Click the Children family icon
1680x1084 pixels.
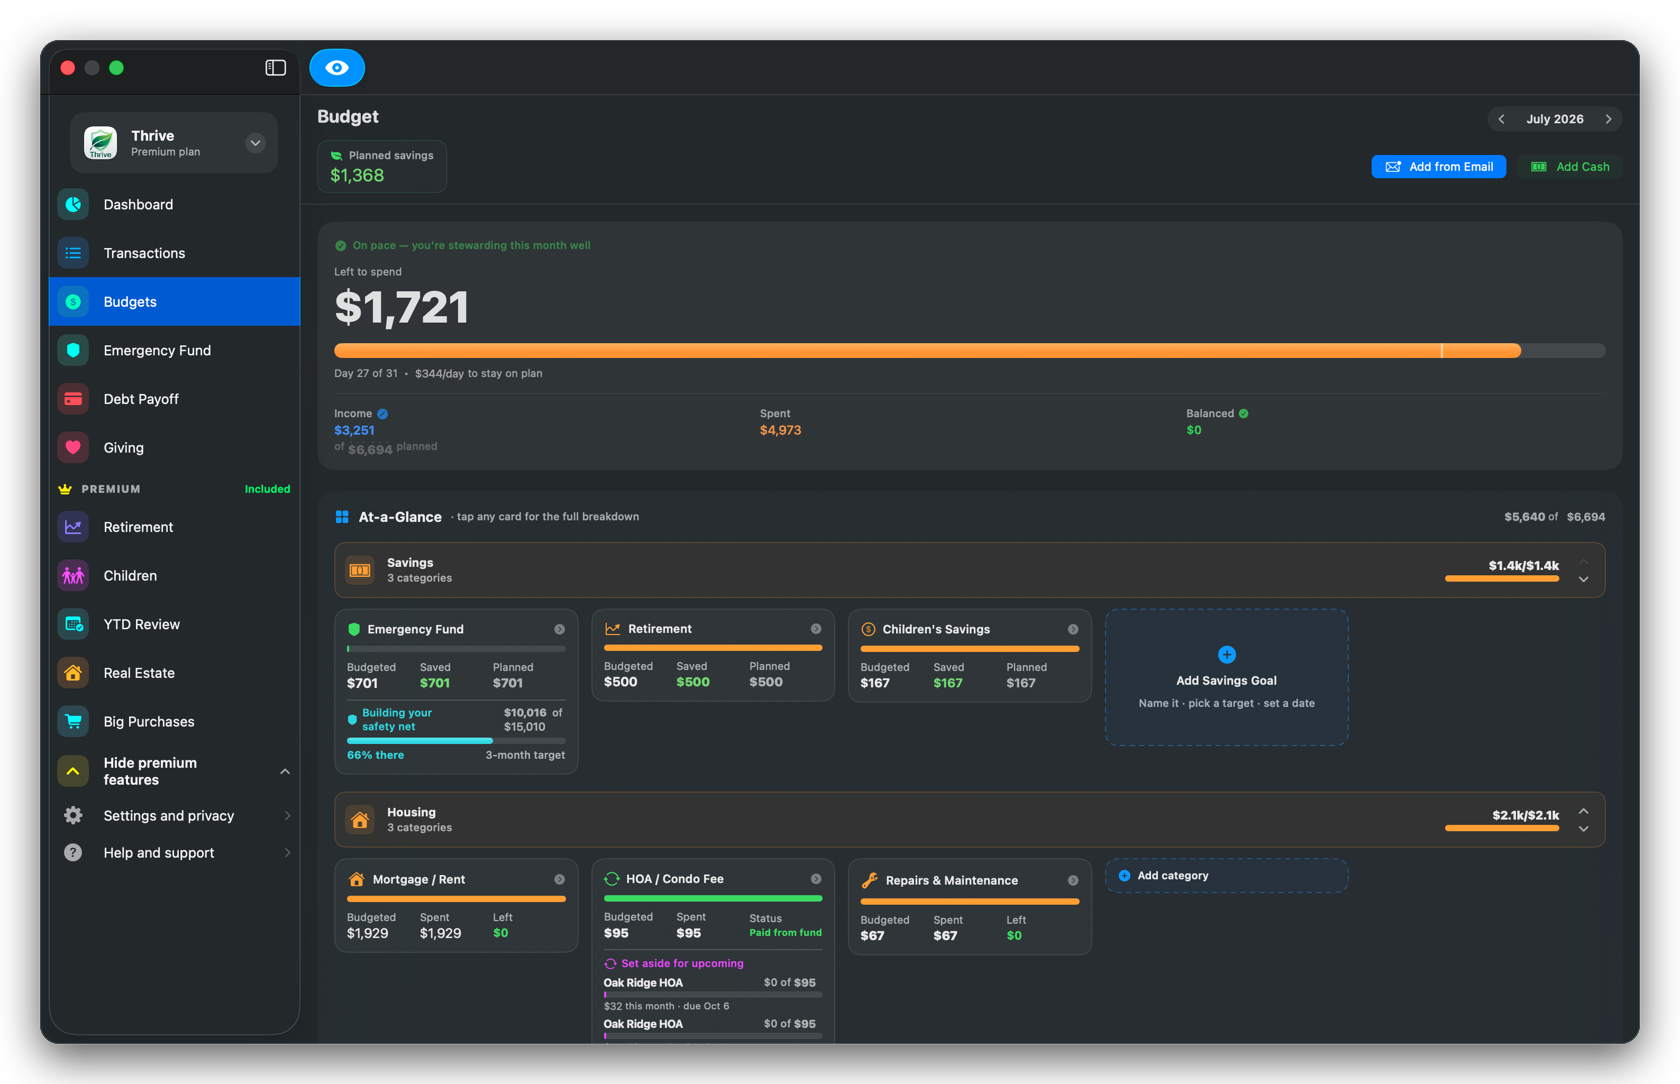pyautogui.click(x=73, y=576)
